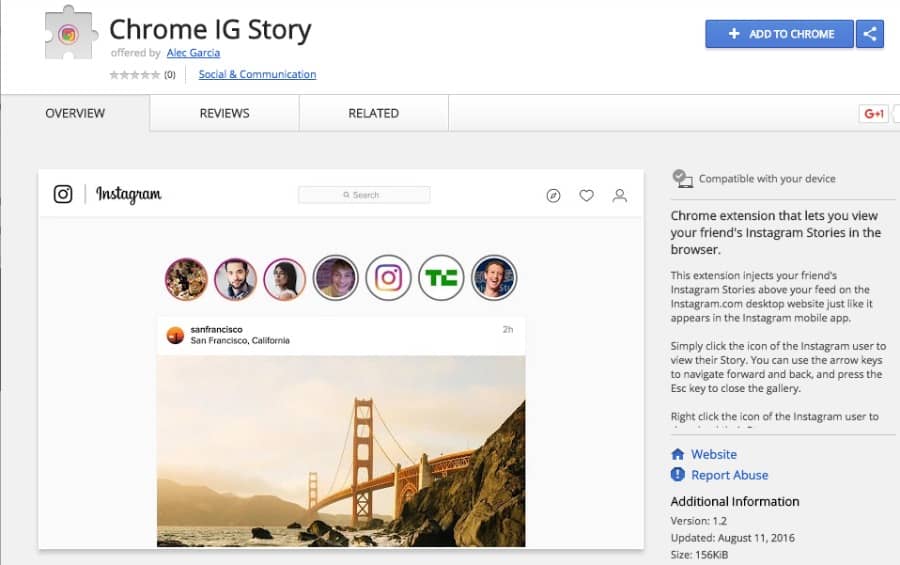Screen dimensions: 900x565
Task: Click the Size: 156KiB text
Action: (699, 555)
